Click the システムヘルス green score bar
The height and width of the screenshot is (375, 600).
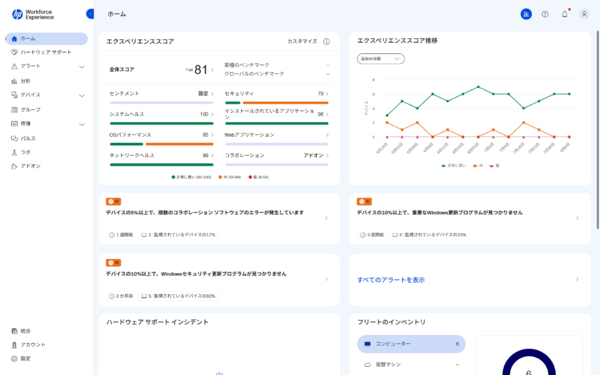[x=161, y=123]
